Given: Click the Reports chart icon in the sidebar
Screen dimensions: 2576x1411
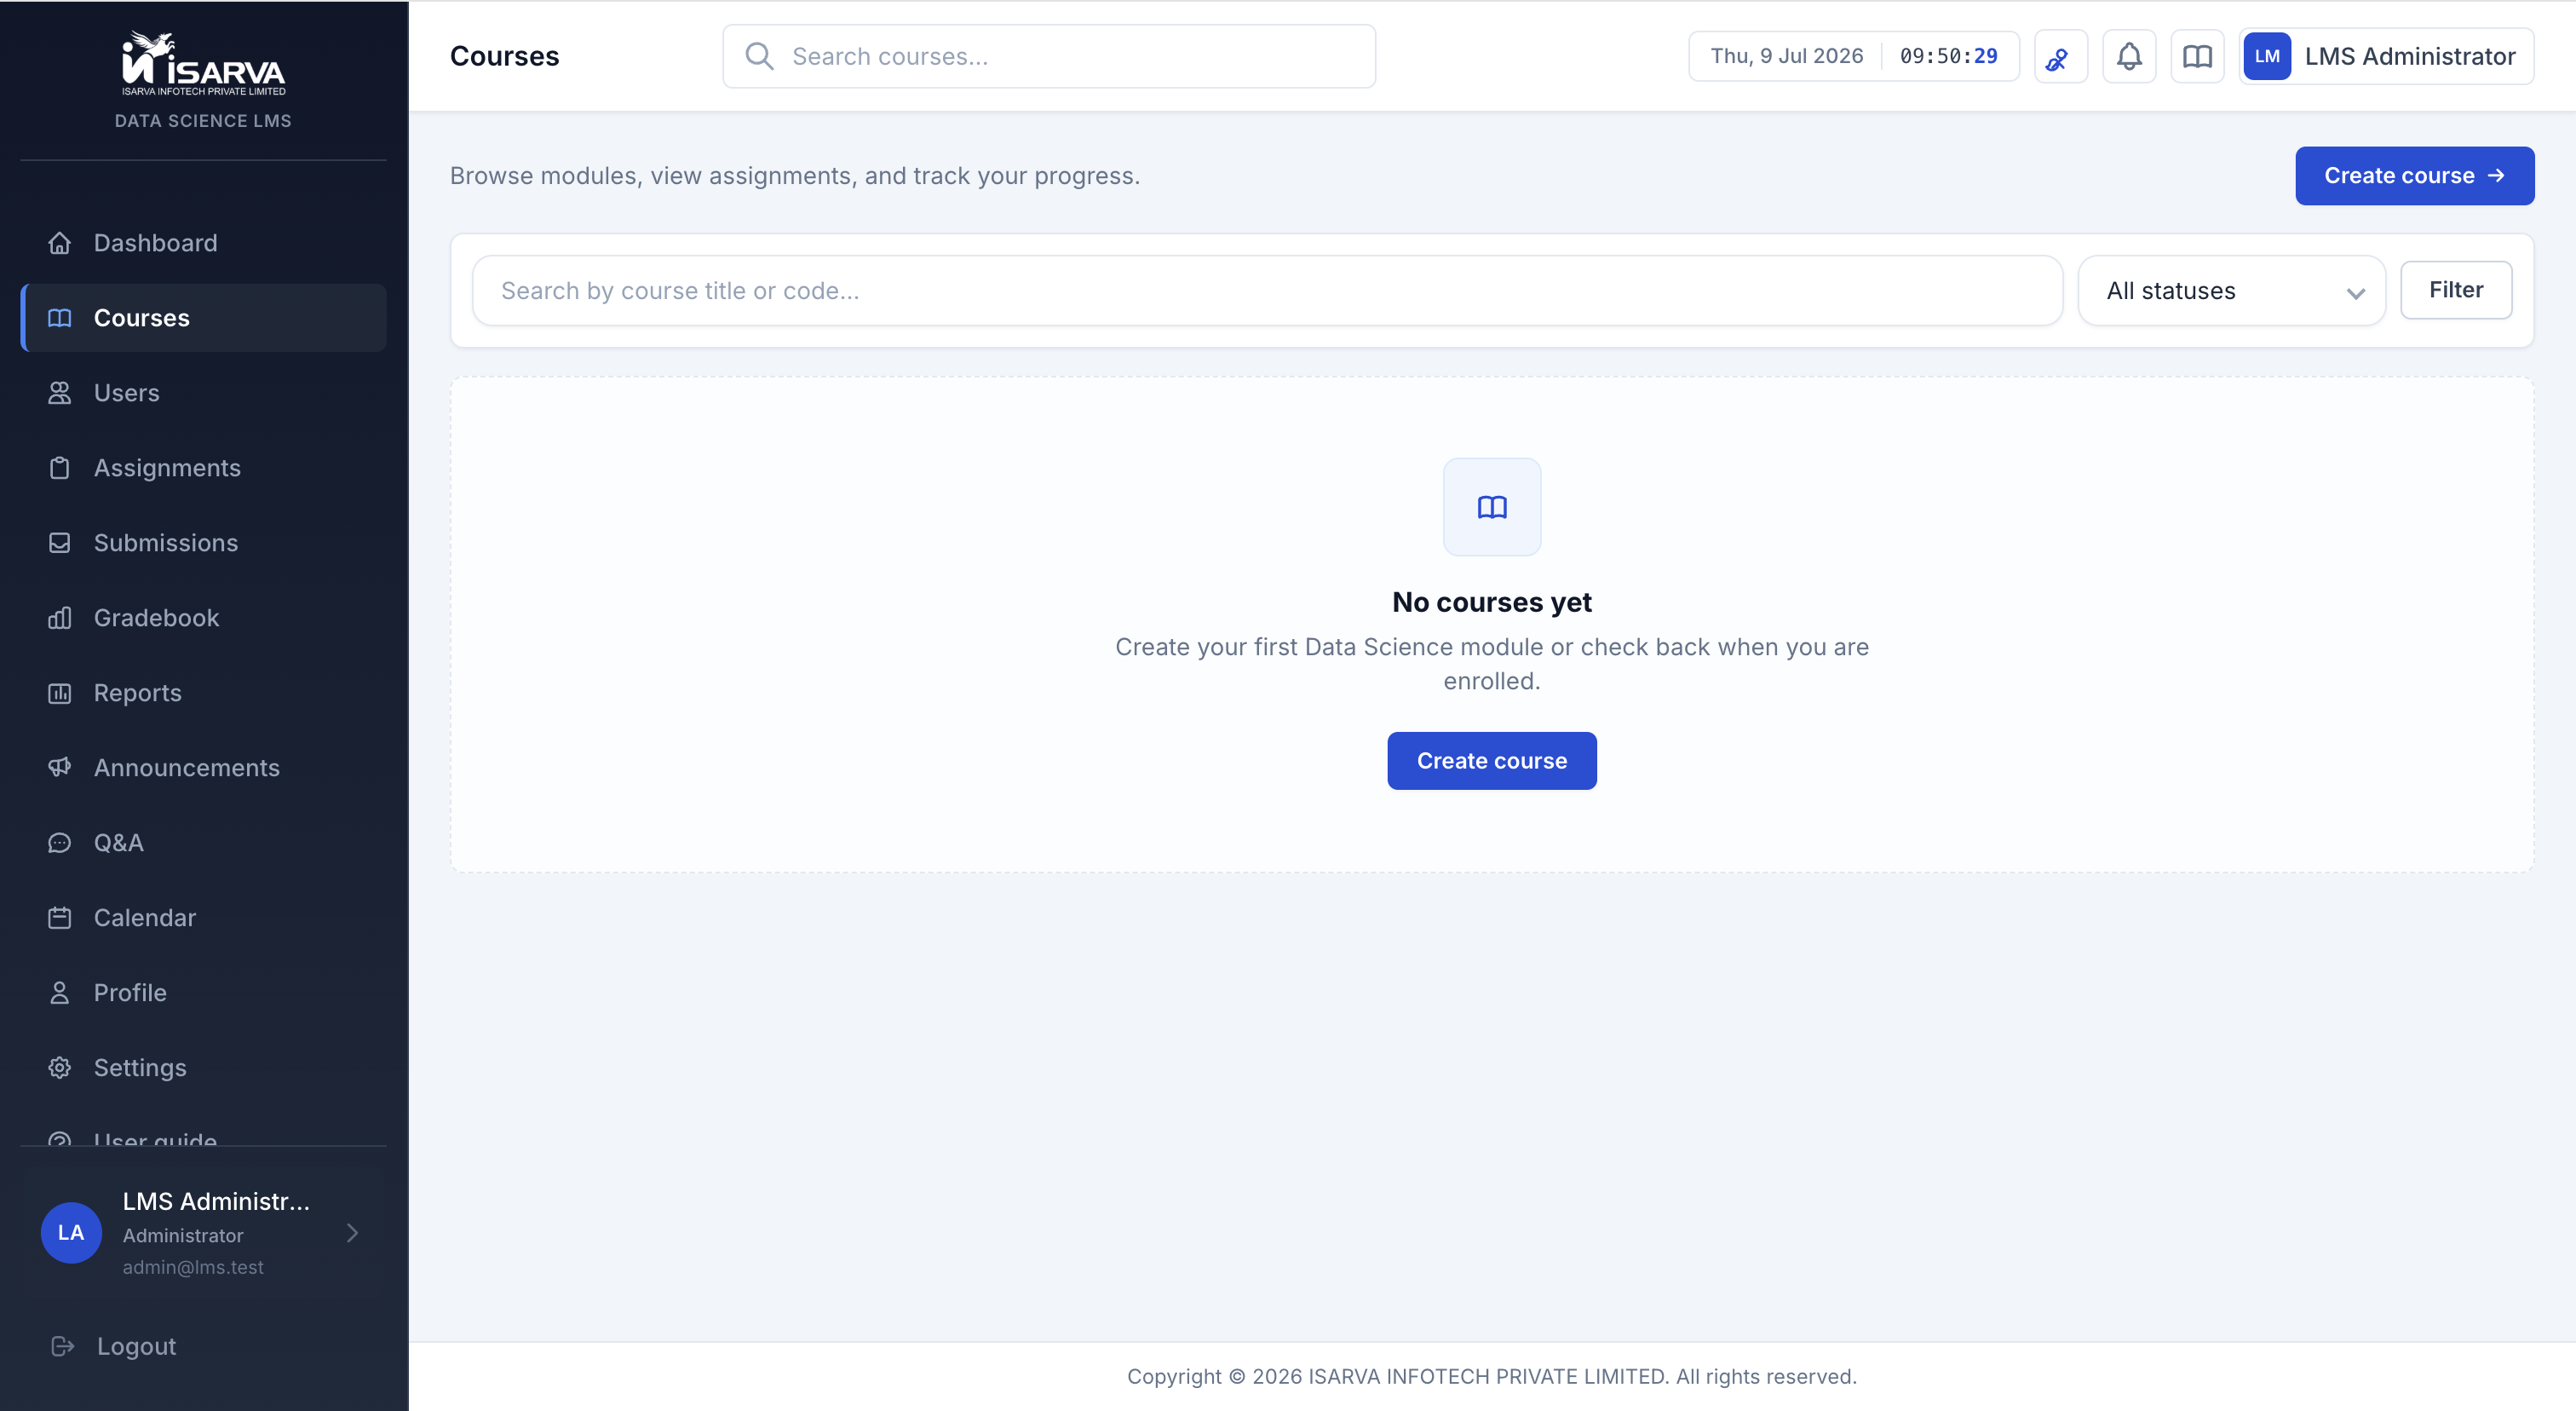Looking at the screenshot, I should click(60, 693).
